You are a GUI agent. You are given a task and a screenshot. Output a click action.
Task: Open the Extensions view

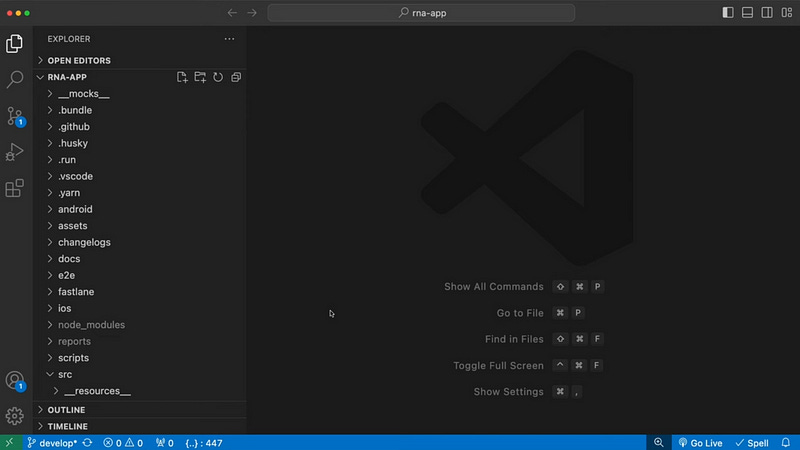14,188
